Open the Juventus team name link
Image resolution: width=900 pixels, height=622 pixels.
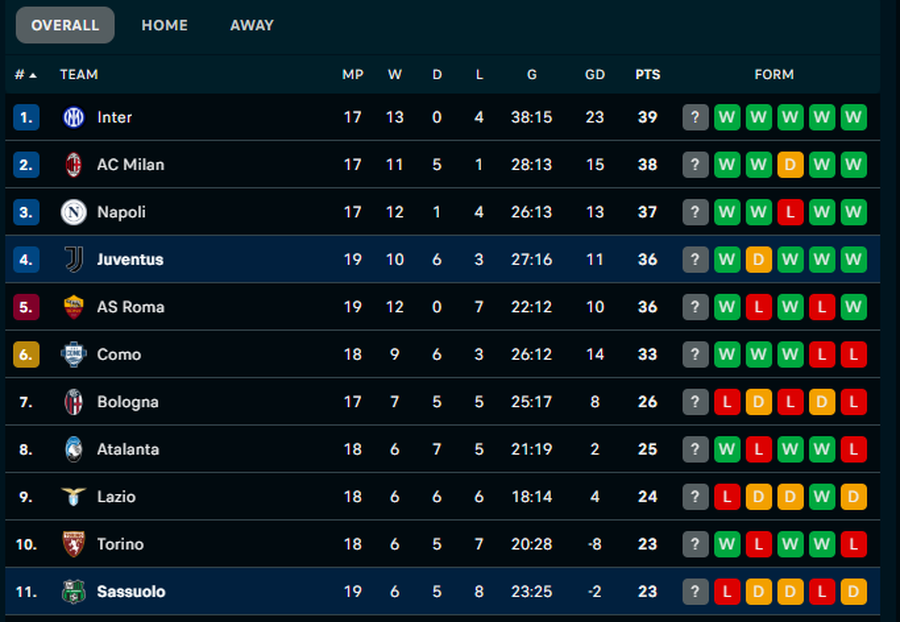130,259
